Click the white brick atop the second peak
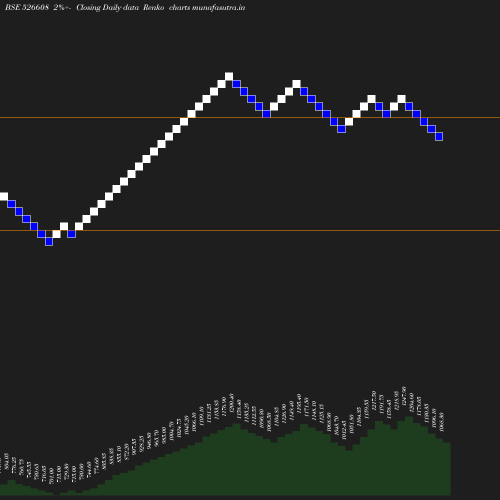 click(296, 84)
